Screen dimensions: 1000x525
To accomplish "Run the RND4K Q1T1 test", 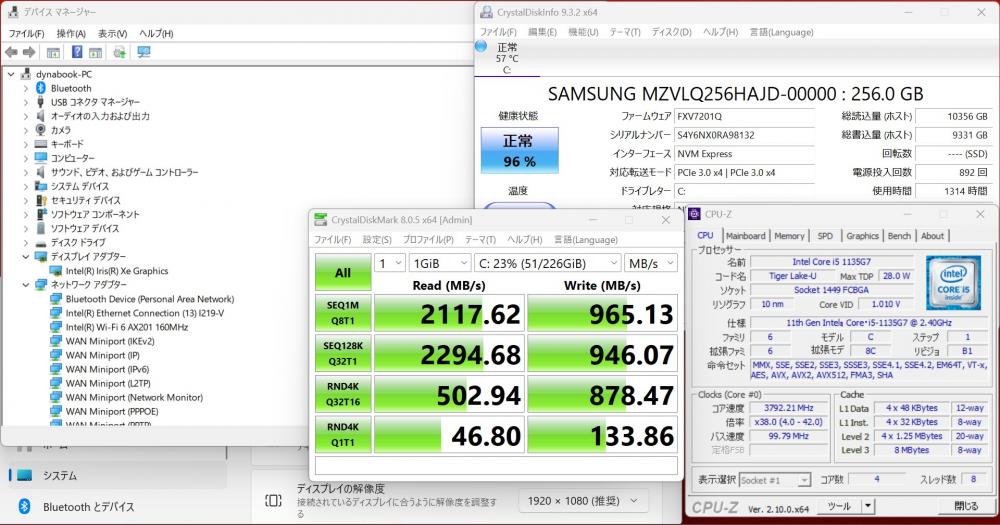I will (343, 434).
